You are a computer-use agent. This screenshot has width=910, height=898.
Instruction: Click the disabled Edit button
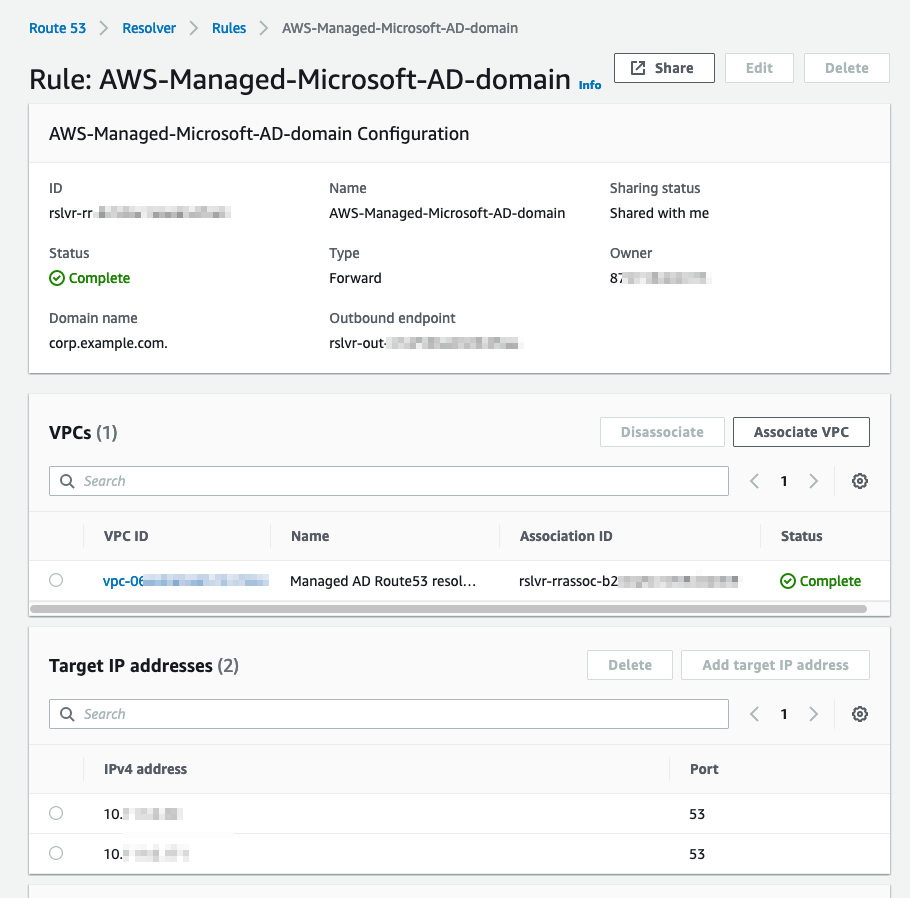[759, 68]
